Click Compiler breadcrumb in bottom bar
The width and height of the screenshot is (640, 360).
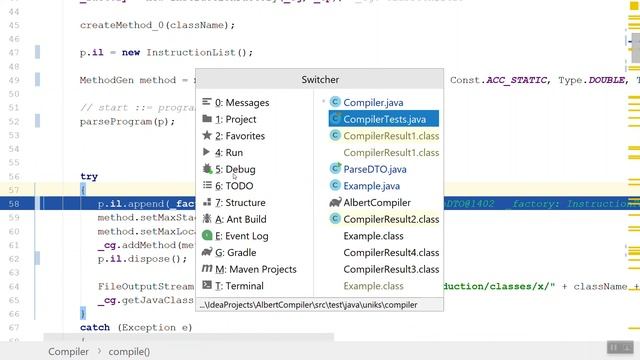68,352
